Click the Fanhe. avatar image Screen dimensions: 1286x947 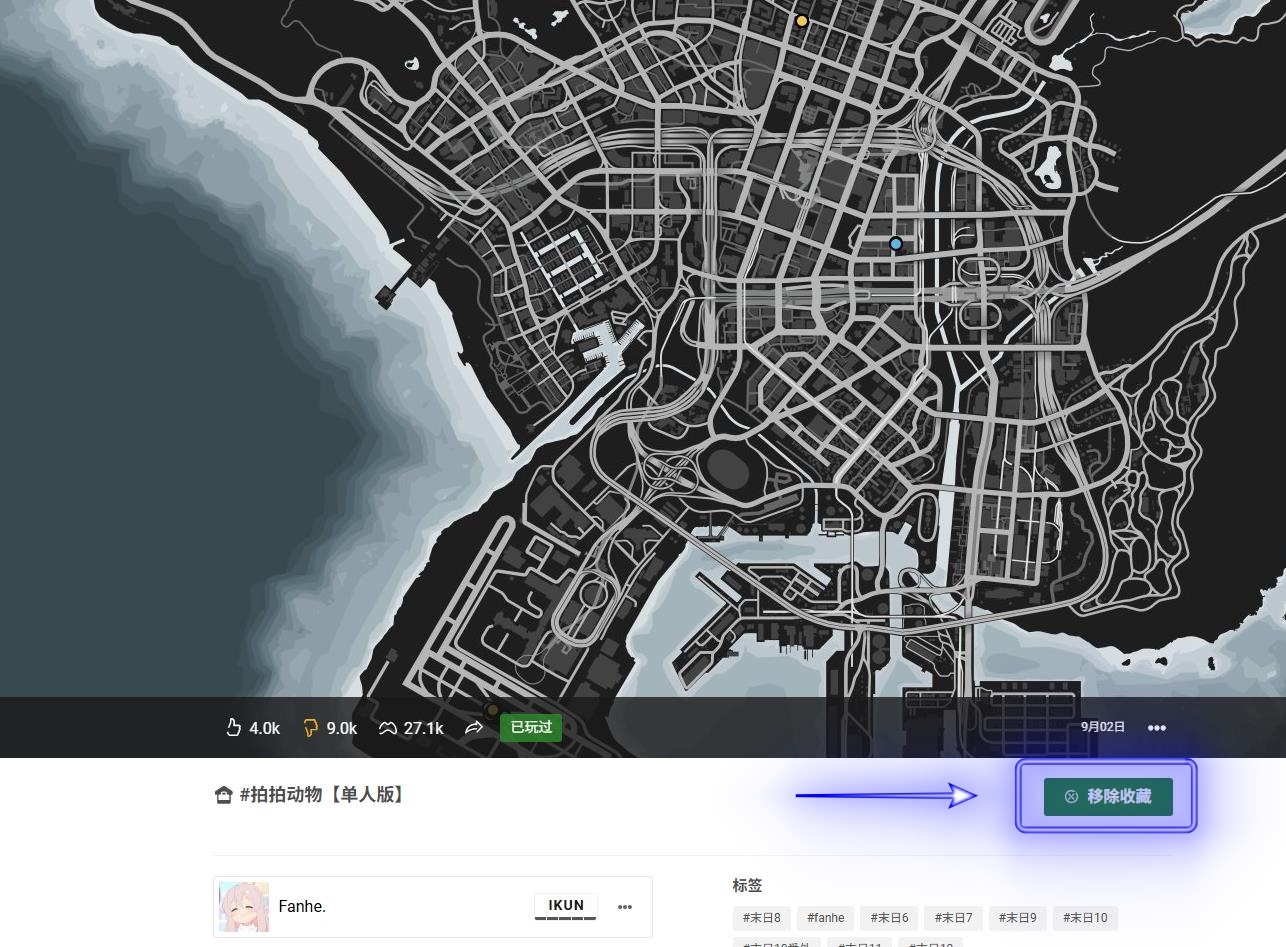[x=244, y=907]
